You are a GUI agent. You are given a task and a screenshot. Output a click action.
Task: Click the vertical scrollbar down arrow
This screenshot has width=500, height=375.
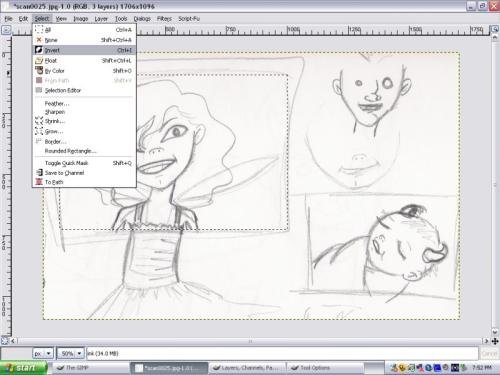495,332
